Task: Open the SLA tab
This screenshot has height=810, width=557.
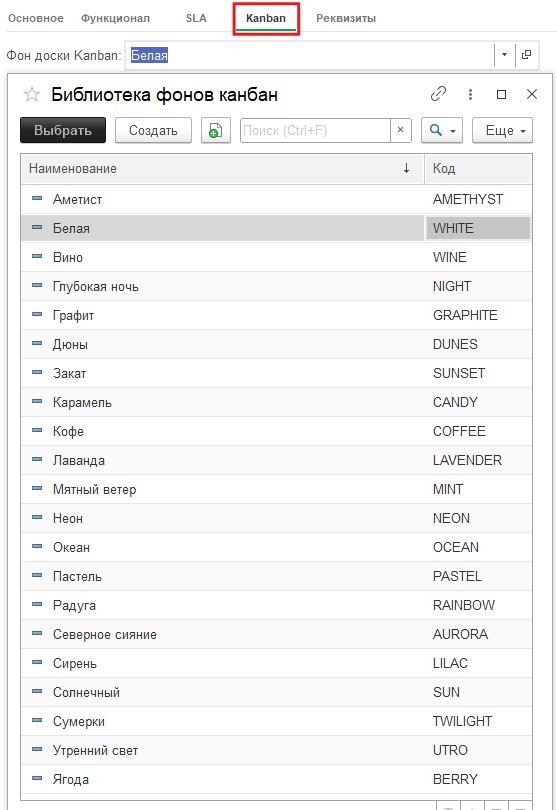Action: (x=196, y=18)
